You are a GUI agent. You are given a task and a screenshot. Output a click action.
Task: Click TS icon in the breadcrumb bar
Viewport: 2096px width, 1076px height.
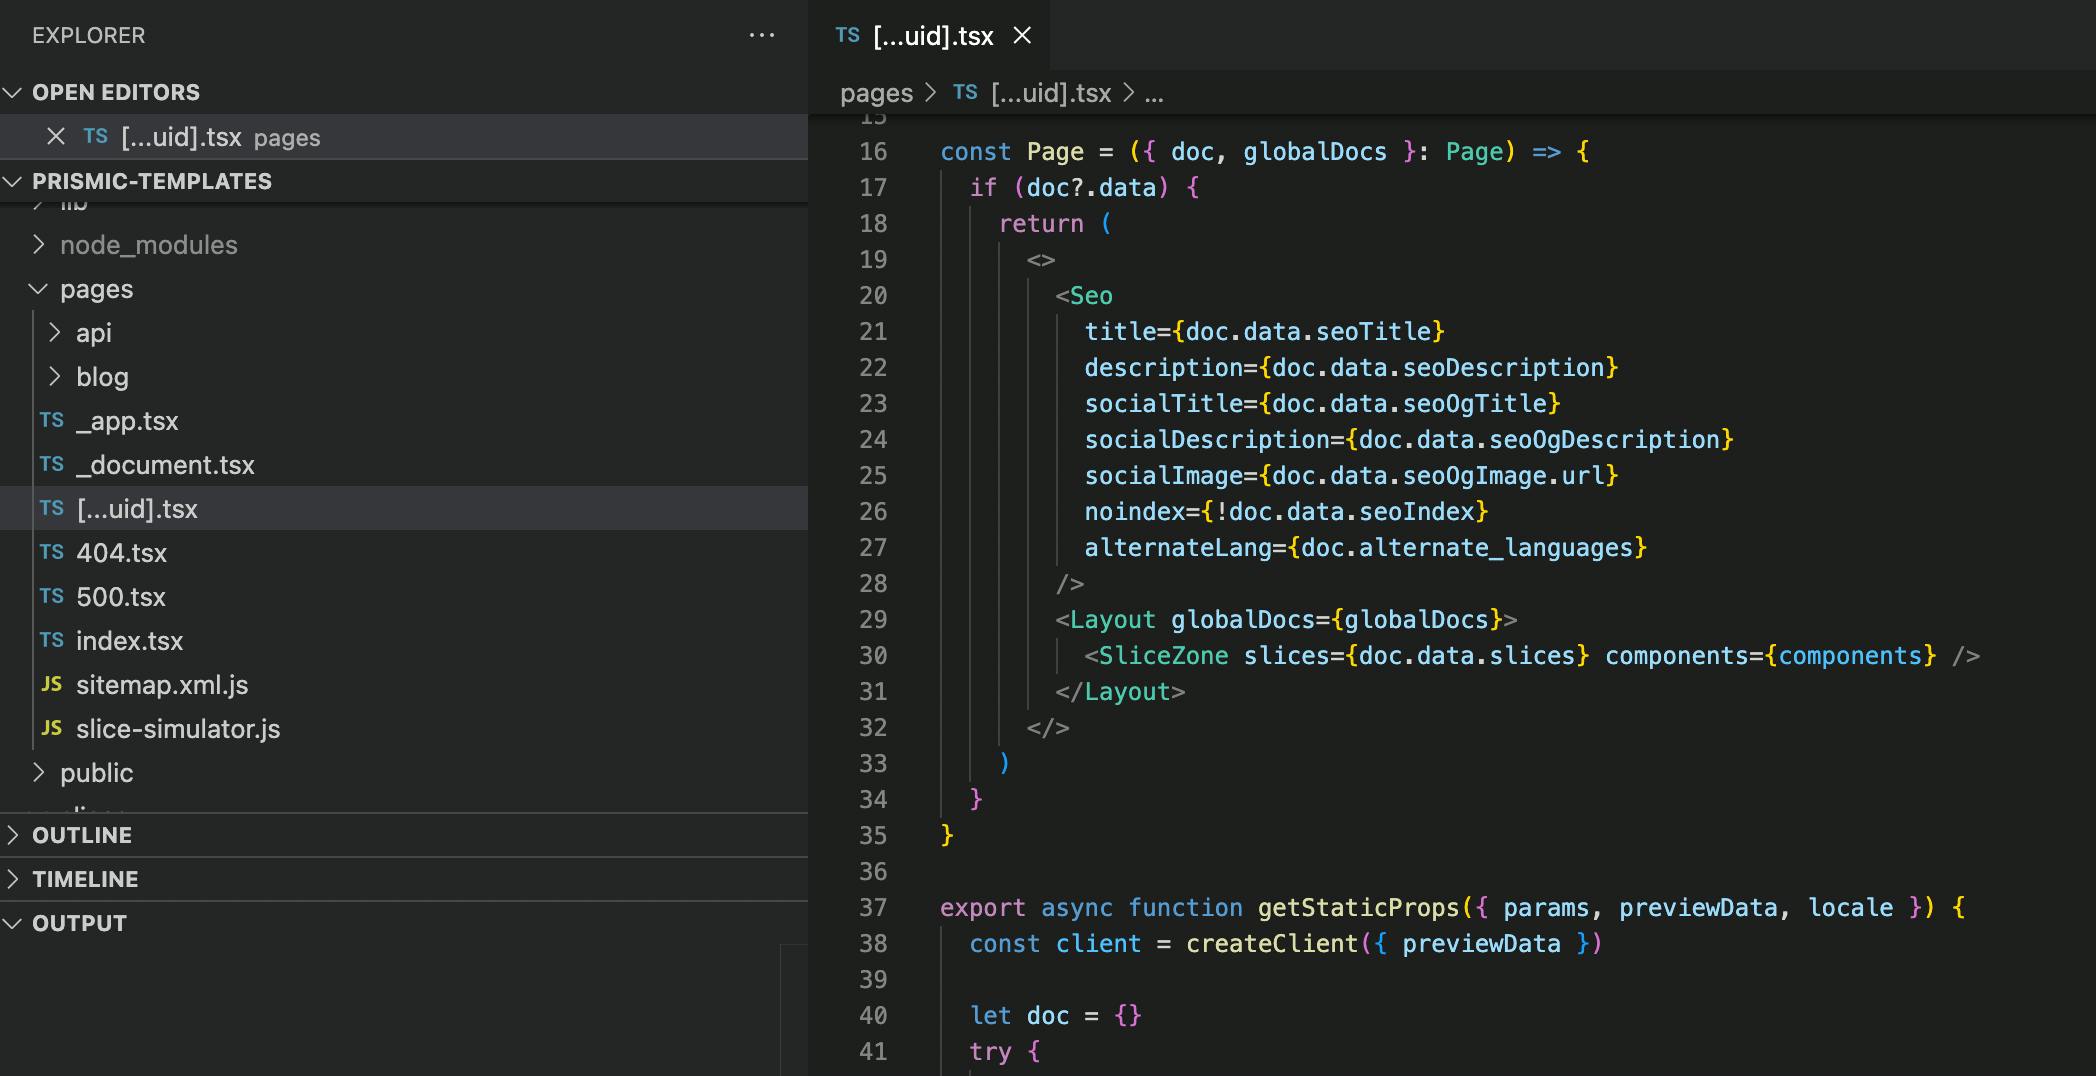(965, 93)
